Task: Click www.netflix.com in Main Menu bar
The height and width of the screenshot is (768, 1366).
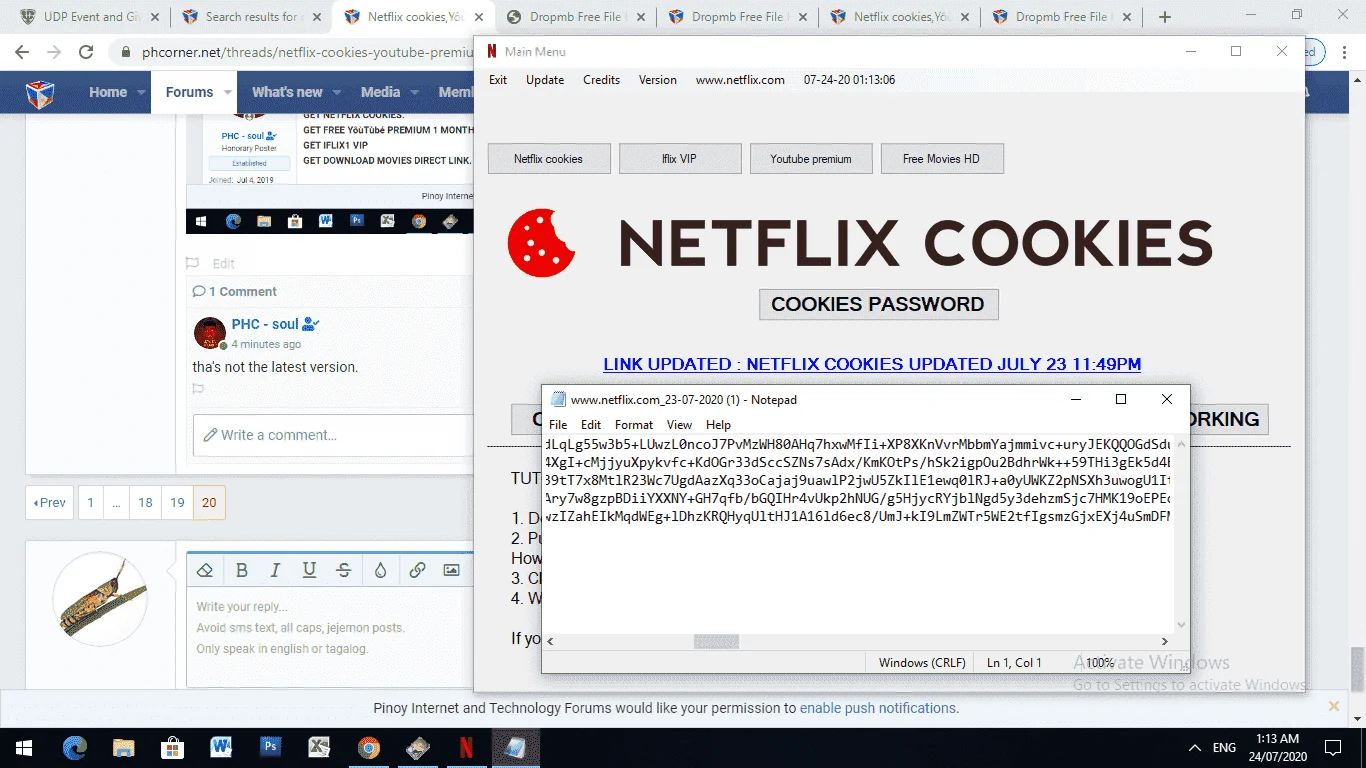Action: click(x=740, y=80)
